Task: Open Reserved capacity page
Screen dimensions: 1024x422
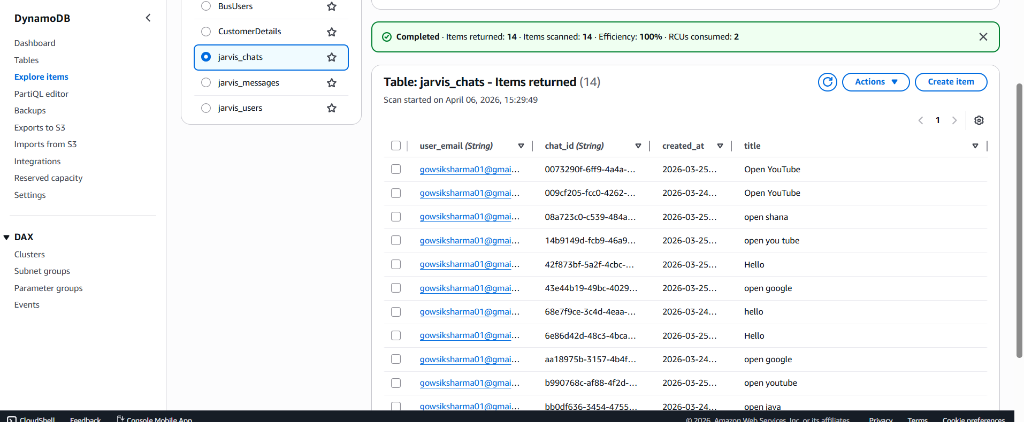Action: 48,178
